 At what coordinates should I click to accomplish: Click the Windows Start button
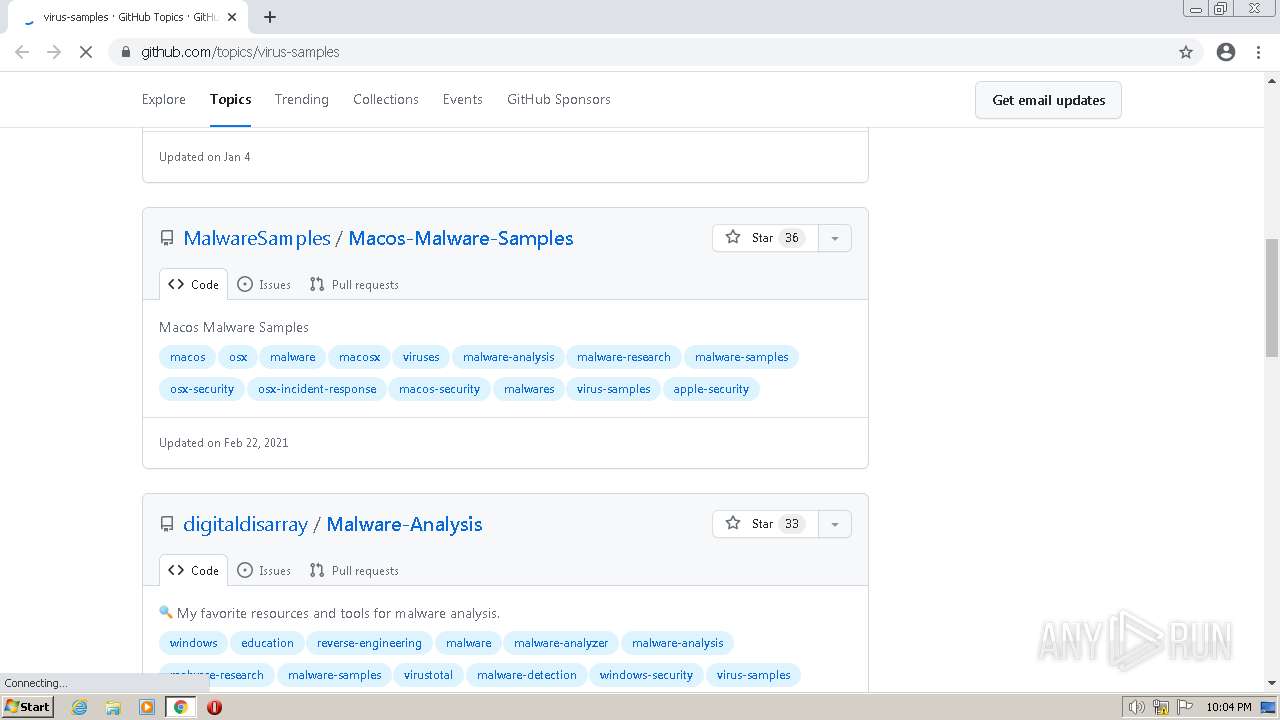point(28,707)
